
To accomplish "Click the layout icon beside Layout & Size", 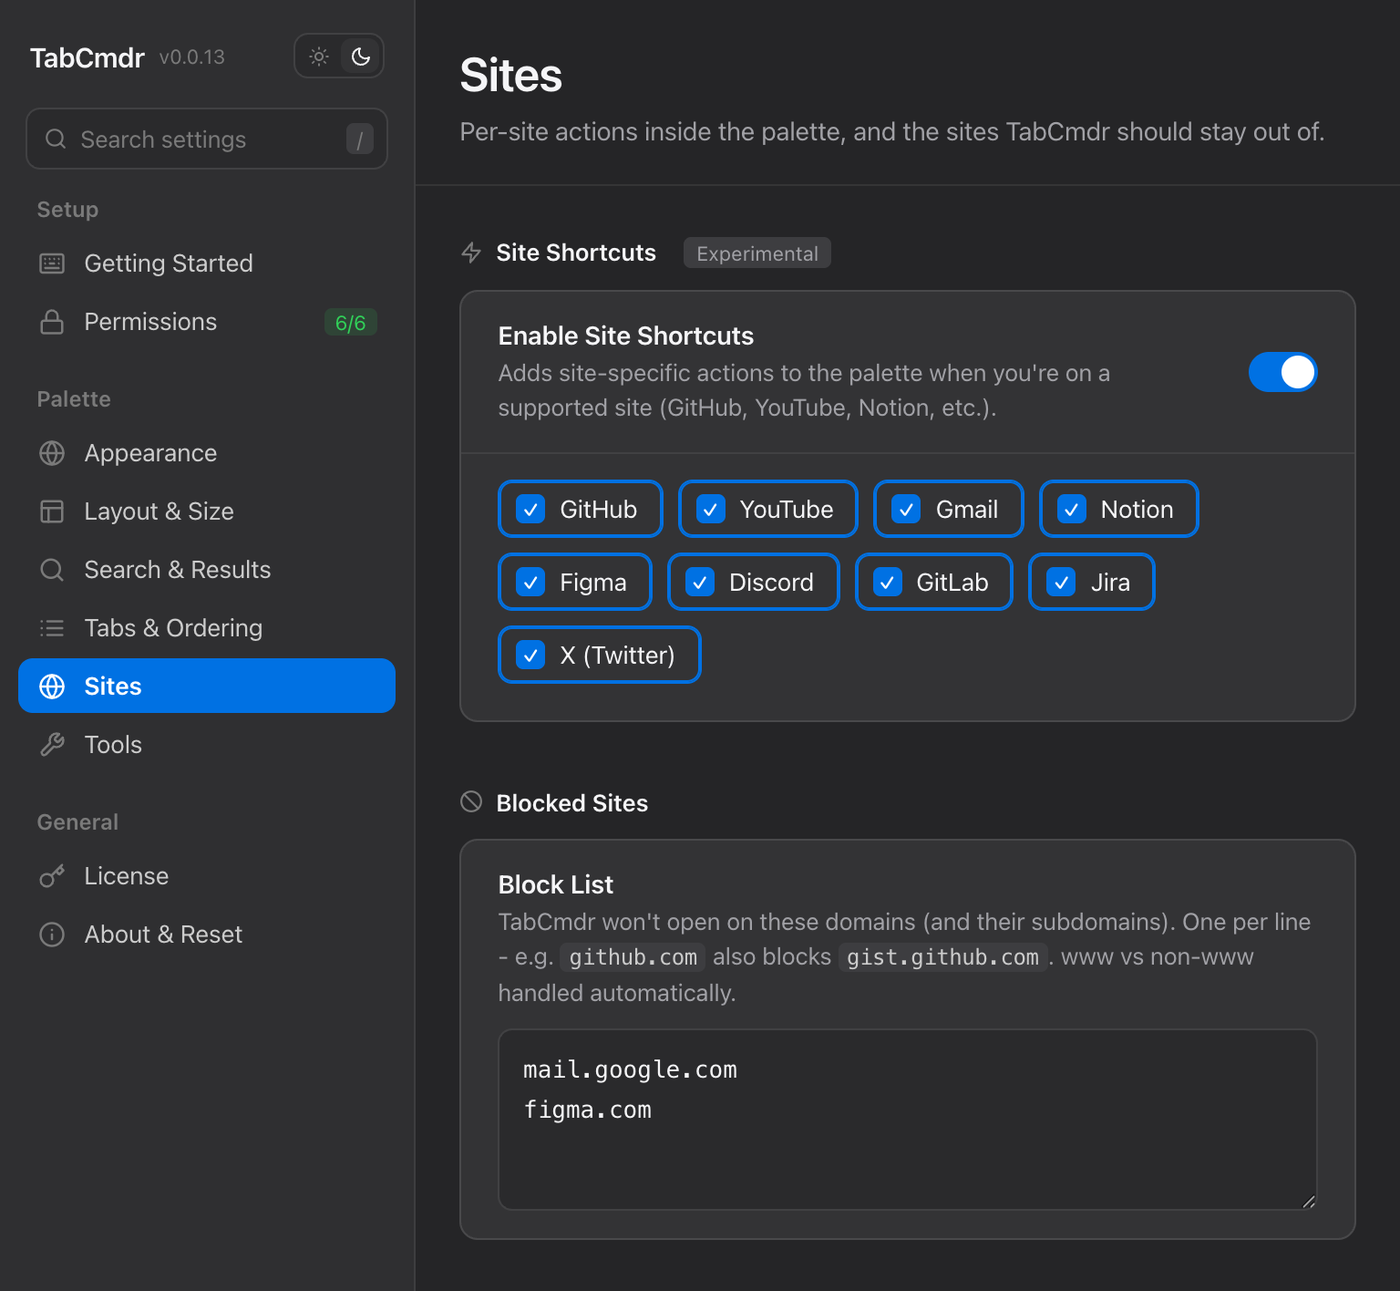I will [x=52, y=511].
